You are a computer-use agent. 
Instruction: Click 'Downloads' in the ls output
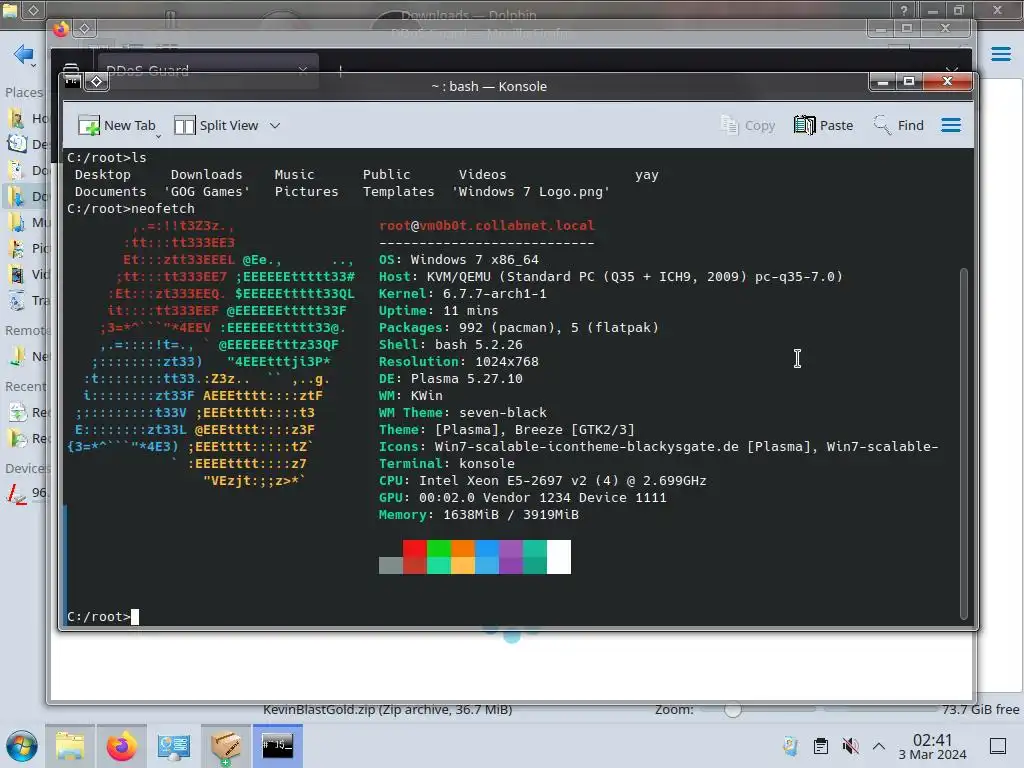coord(206,174)
